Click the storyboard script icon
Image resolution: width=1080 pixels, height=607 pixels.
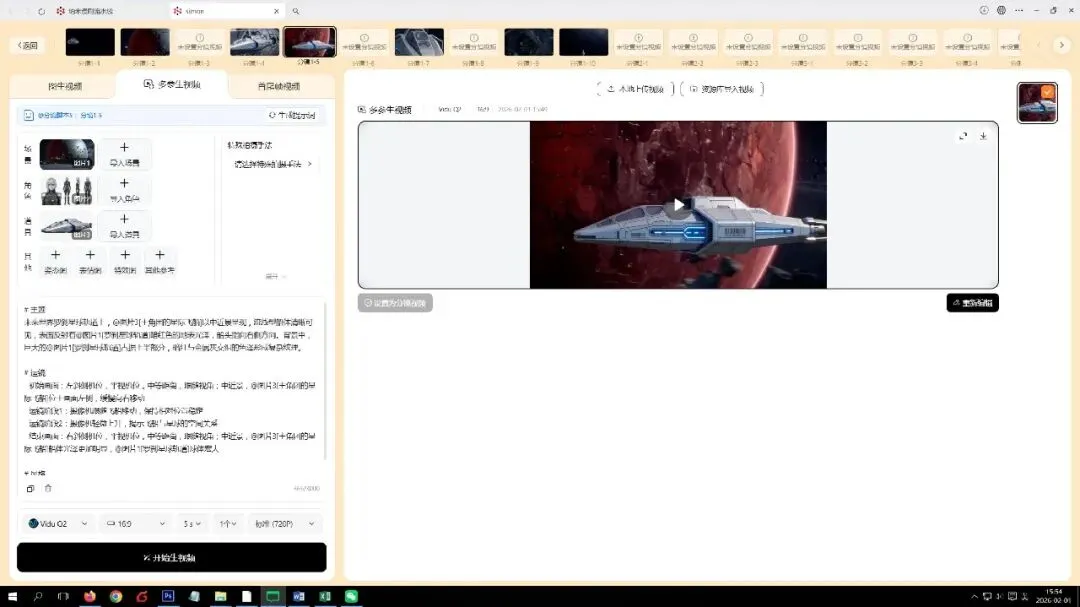[28, 115]
